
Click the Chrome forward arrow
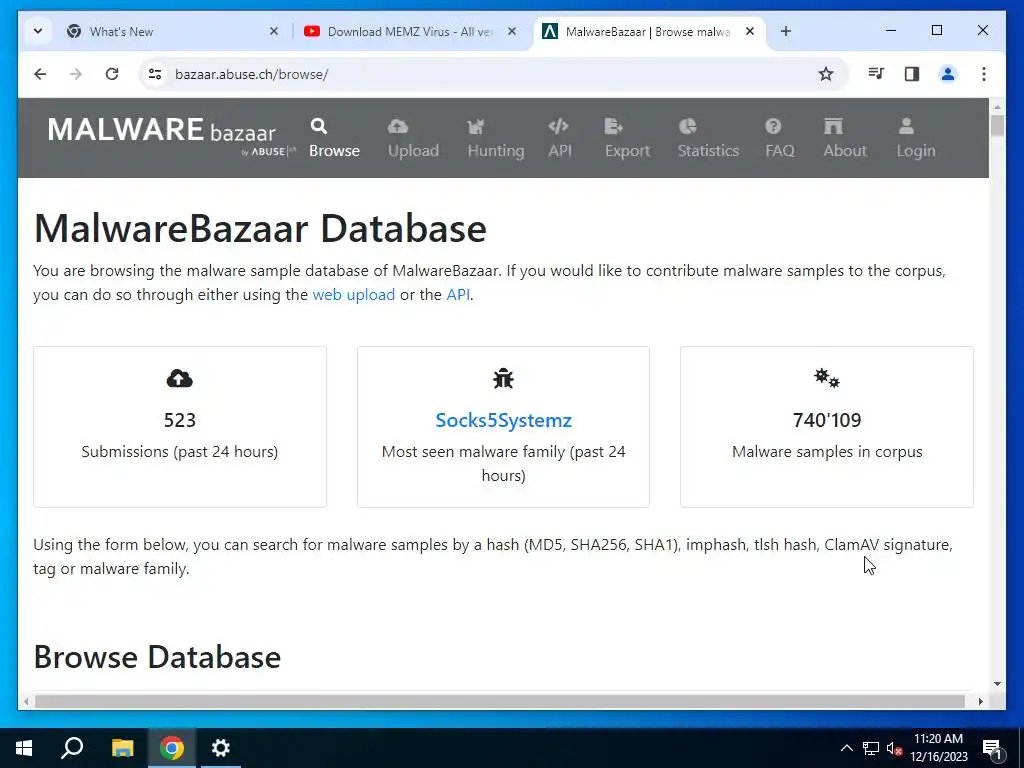coord(76,74)
